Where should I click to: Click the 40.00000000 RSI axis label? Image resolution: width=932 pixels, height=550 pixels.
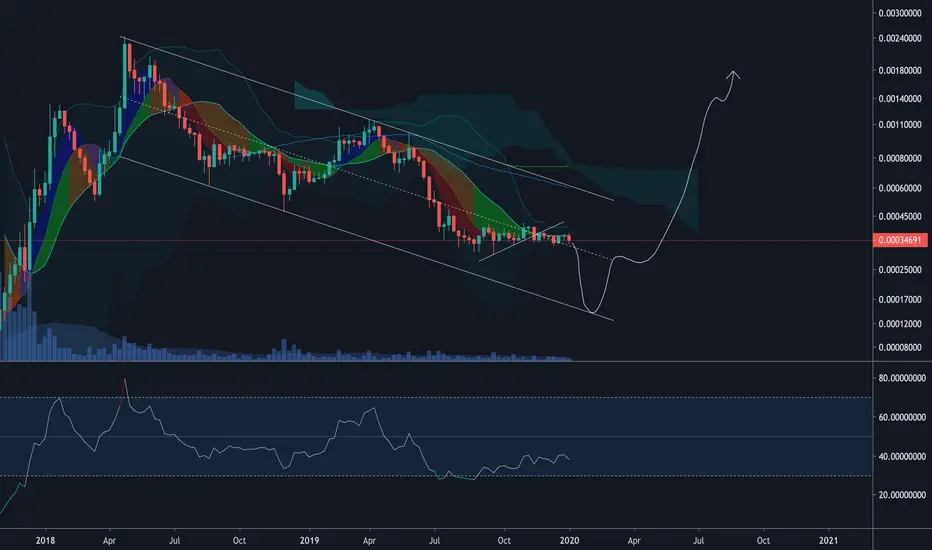coord(902,457)
